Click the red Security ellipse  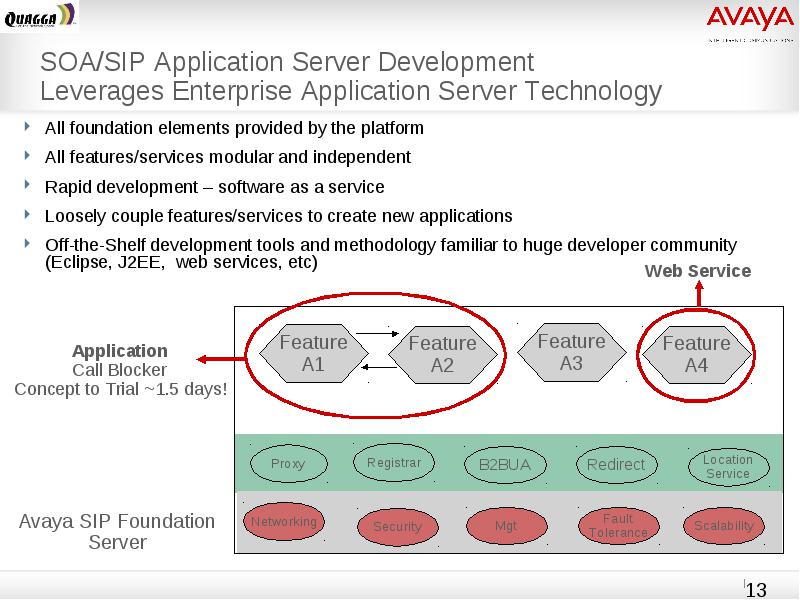pyautogui.click(x=397, y=527)
